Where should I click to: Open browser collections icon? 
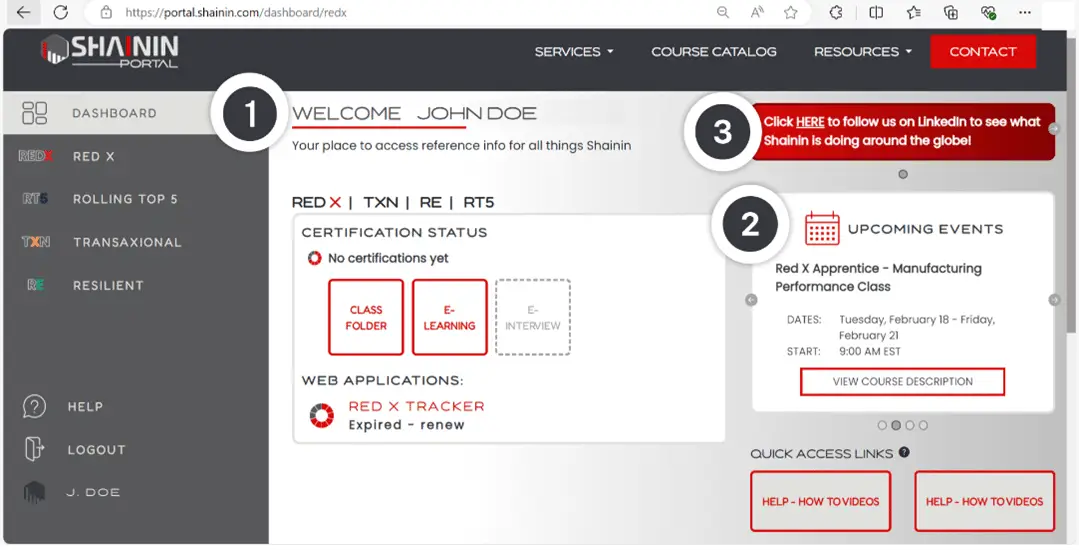(x=951, y=12)
